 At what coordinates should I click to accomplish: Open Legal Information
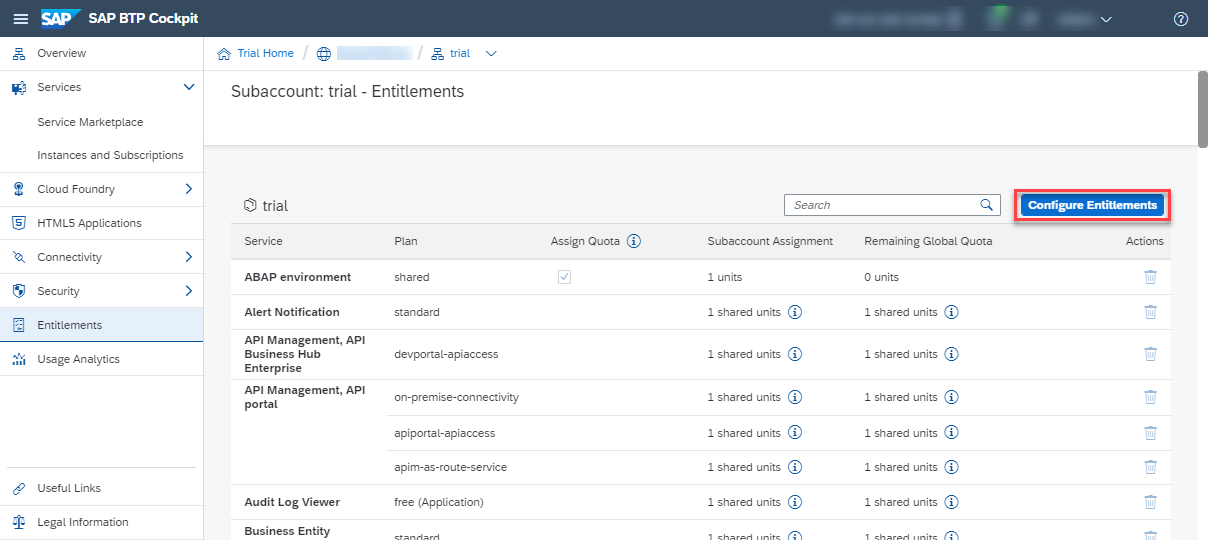[x=101, y=522]
